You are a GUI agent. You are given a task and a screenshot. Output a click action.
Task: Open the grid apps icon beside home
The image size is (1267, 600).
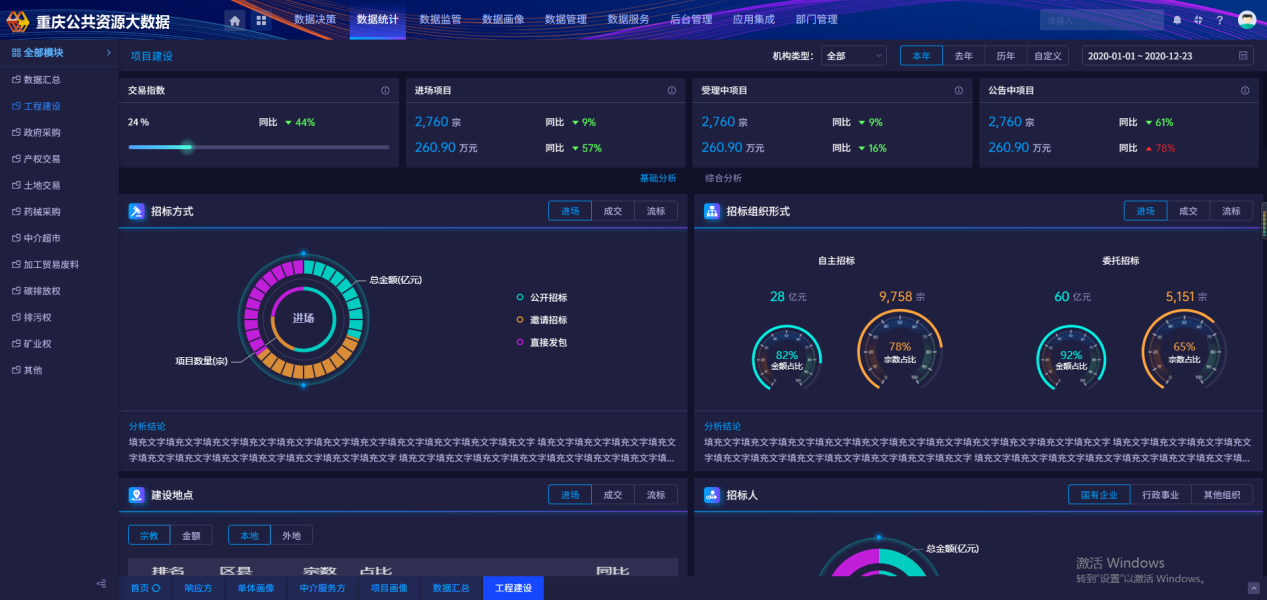pyautogui.click(x=261, y=20)
